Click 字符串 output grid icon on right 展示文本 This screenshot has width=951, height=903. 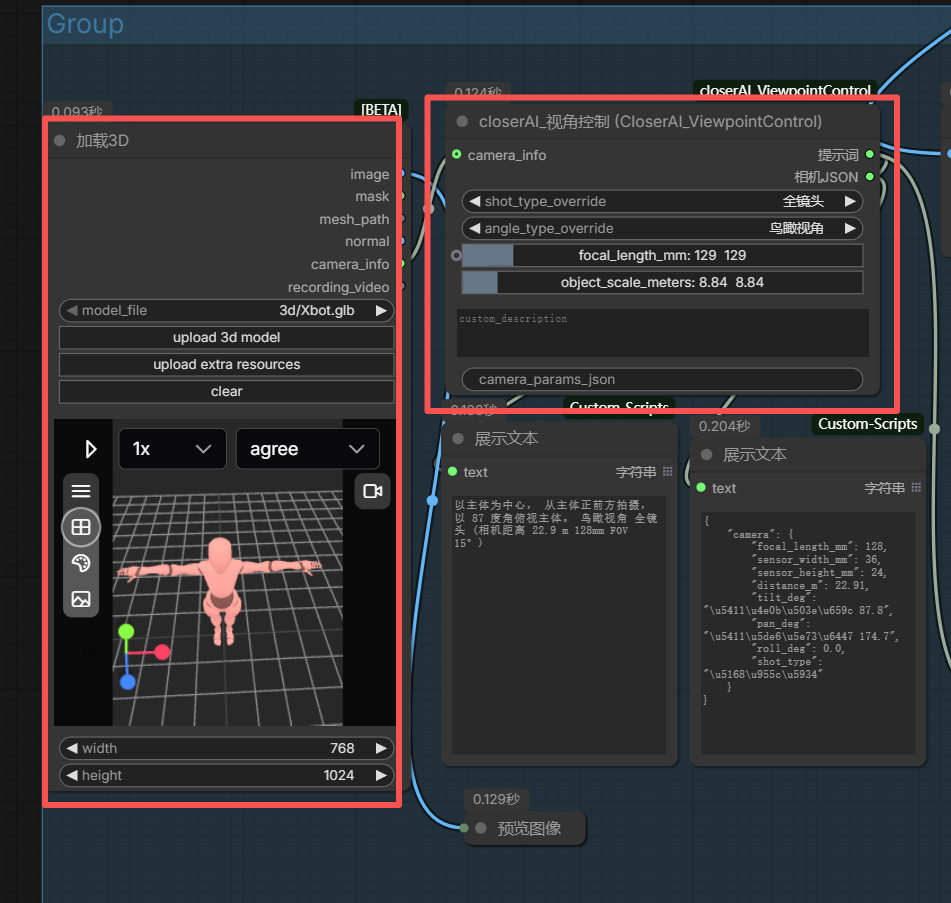[x=916, y=488]
